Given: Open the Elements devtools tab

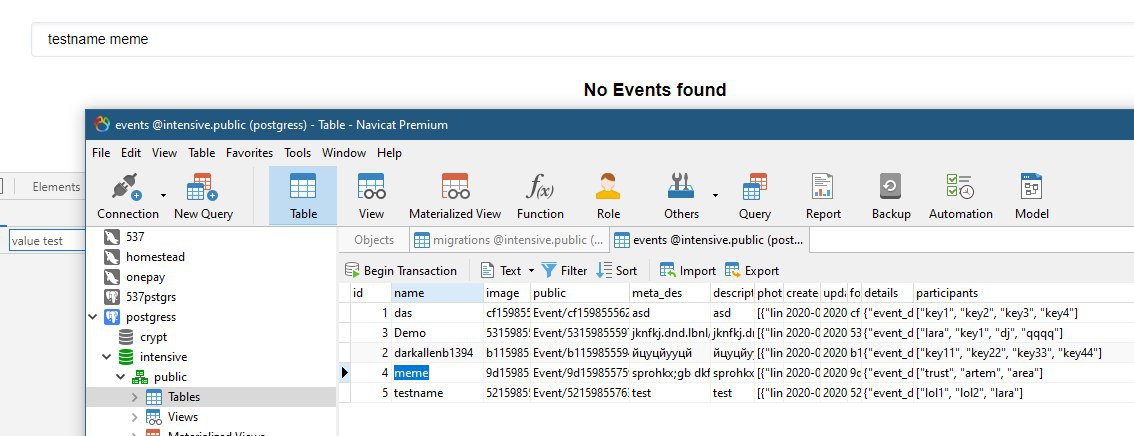Looking at the screenshot, I should click(x=56, y=187).
